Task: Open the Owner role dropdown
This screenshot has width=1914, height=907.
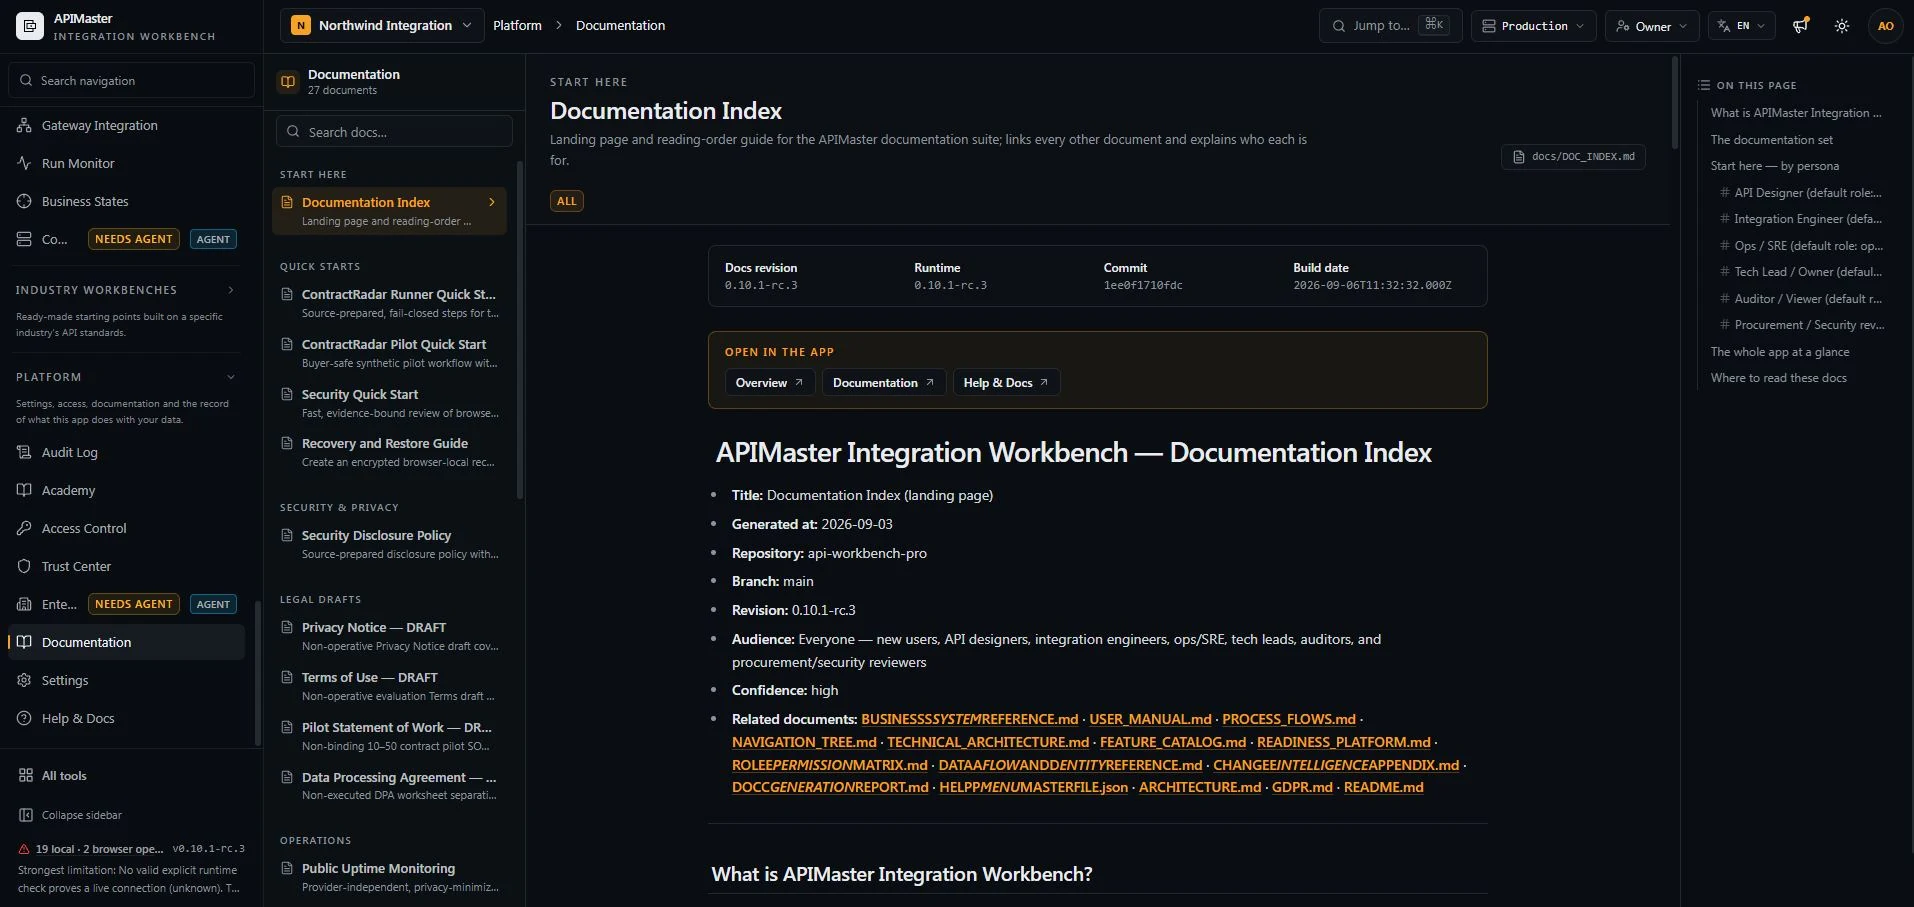Action: (x=1652, y=26)
